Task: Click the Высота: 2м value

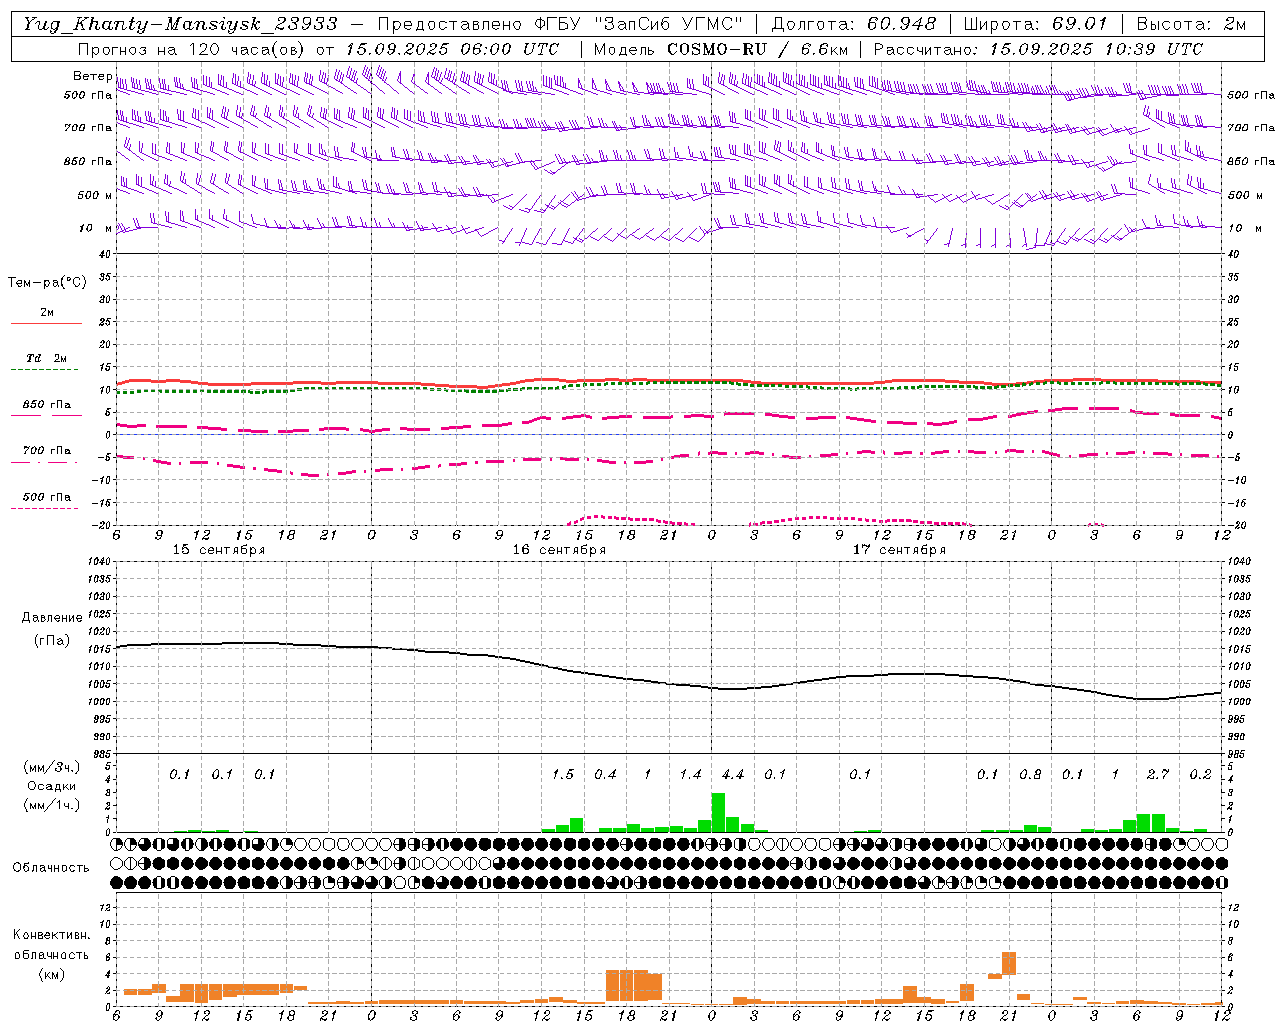Action: [x=1191, y=23]
